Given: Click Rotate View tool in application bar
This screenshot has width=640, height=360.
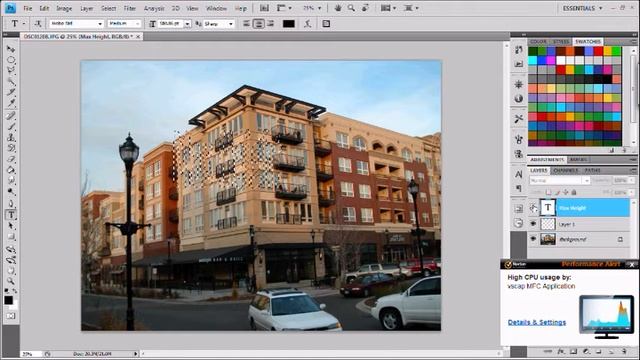Looking at the screenshot, I should (365, 8).
